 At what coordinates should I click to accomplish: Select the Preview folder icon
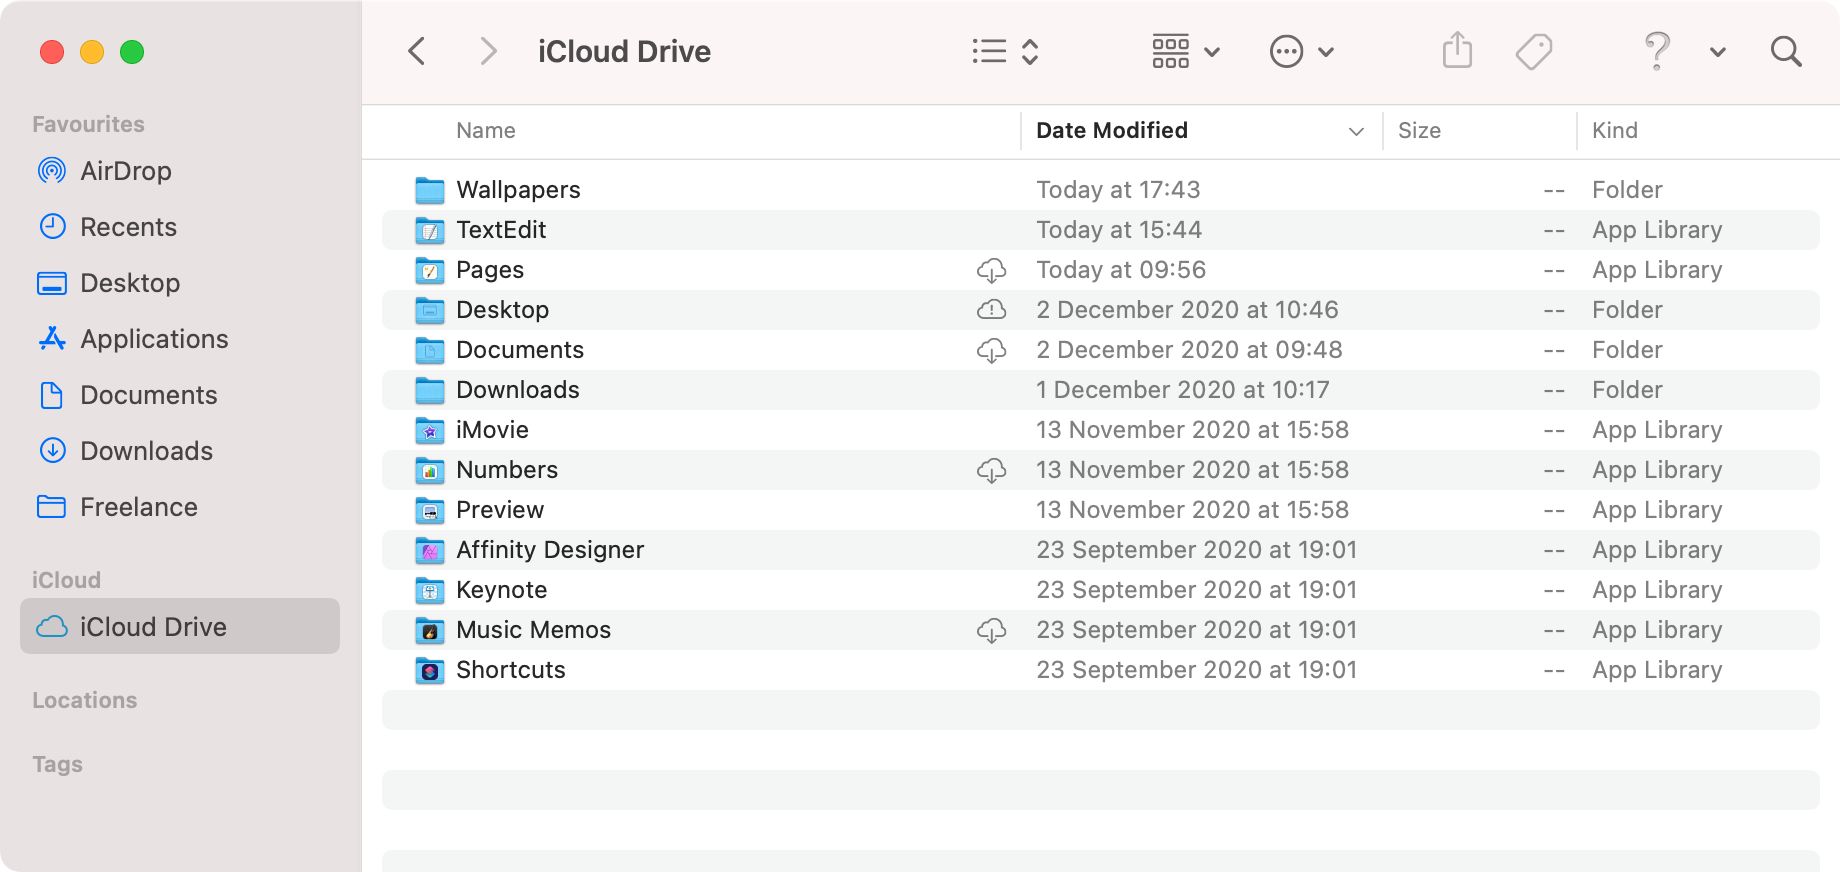(x=430, y=510)
